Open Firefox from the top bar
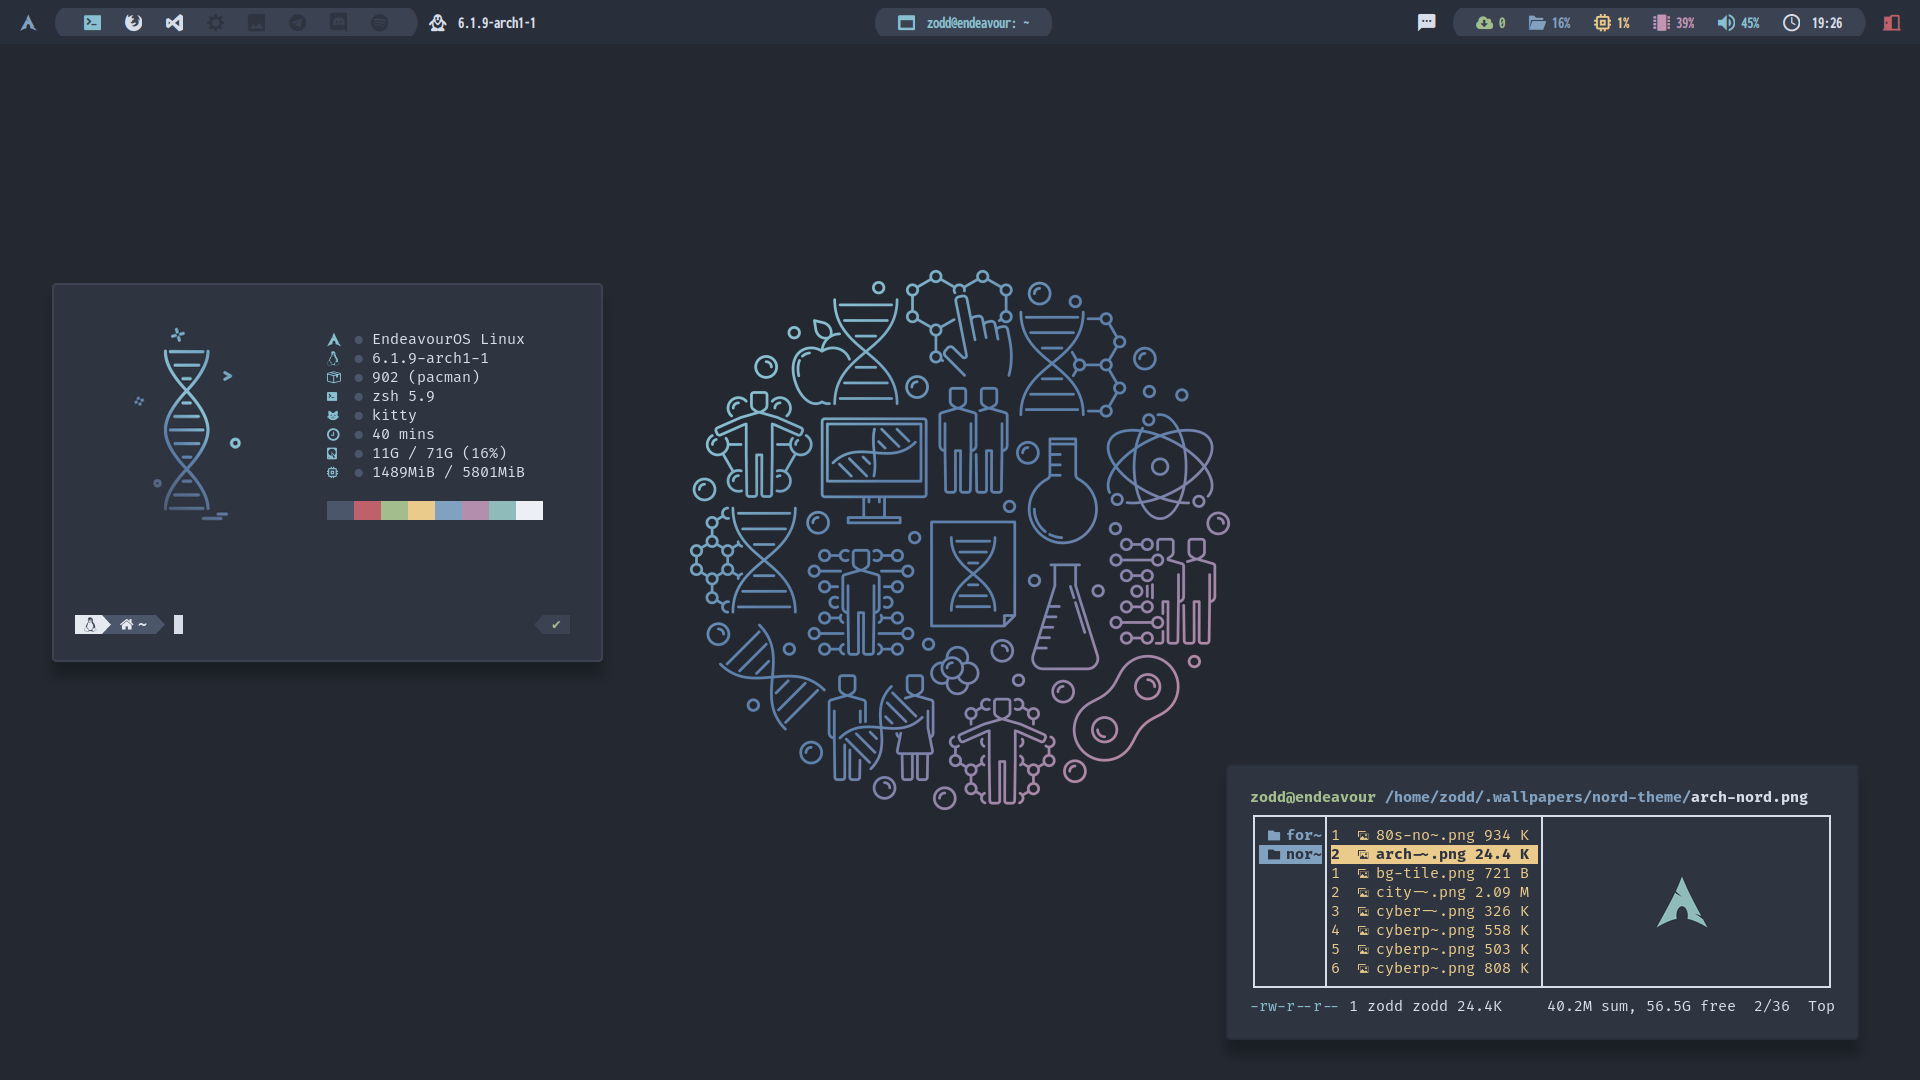 point(133,23)
